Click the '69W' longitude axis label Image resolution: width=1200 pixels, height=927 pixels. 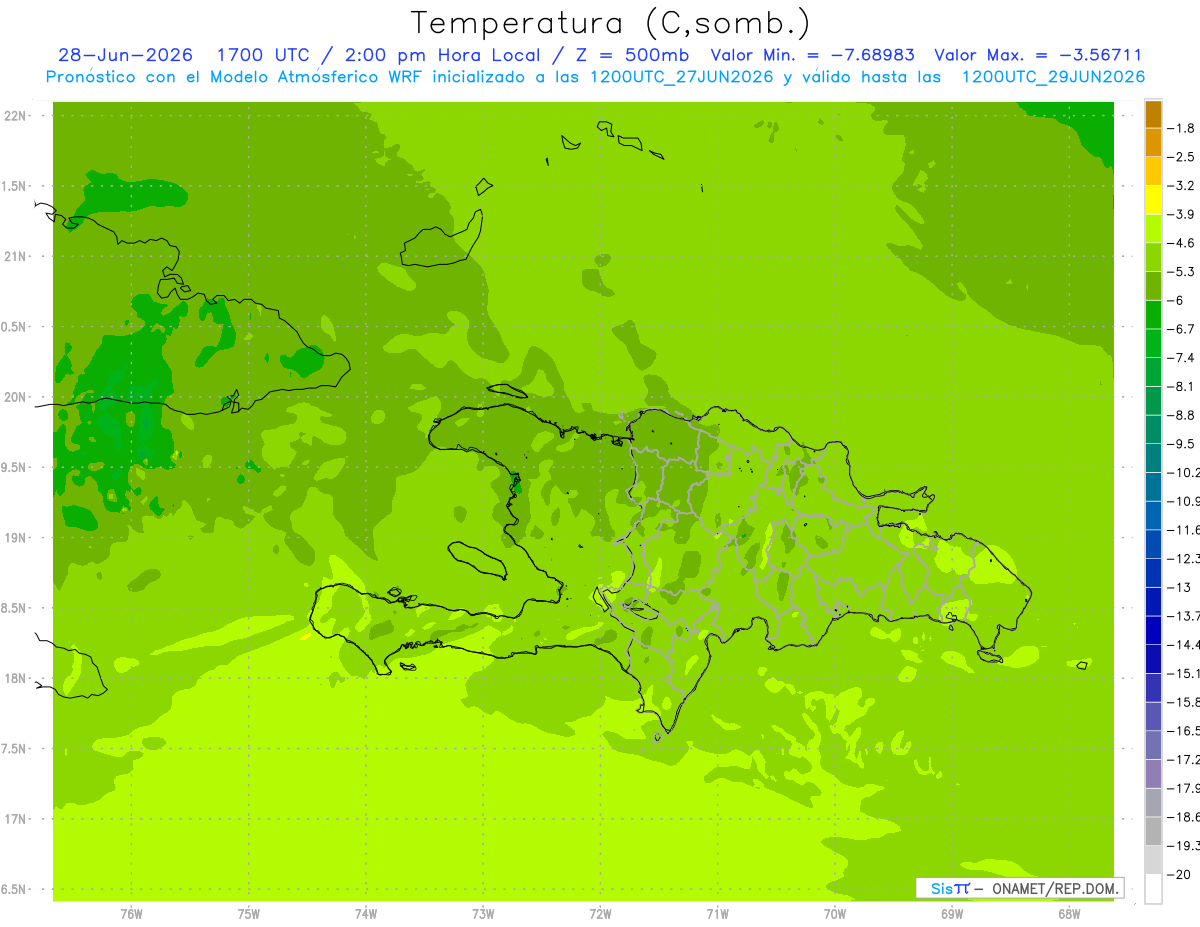coord(952,914)
